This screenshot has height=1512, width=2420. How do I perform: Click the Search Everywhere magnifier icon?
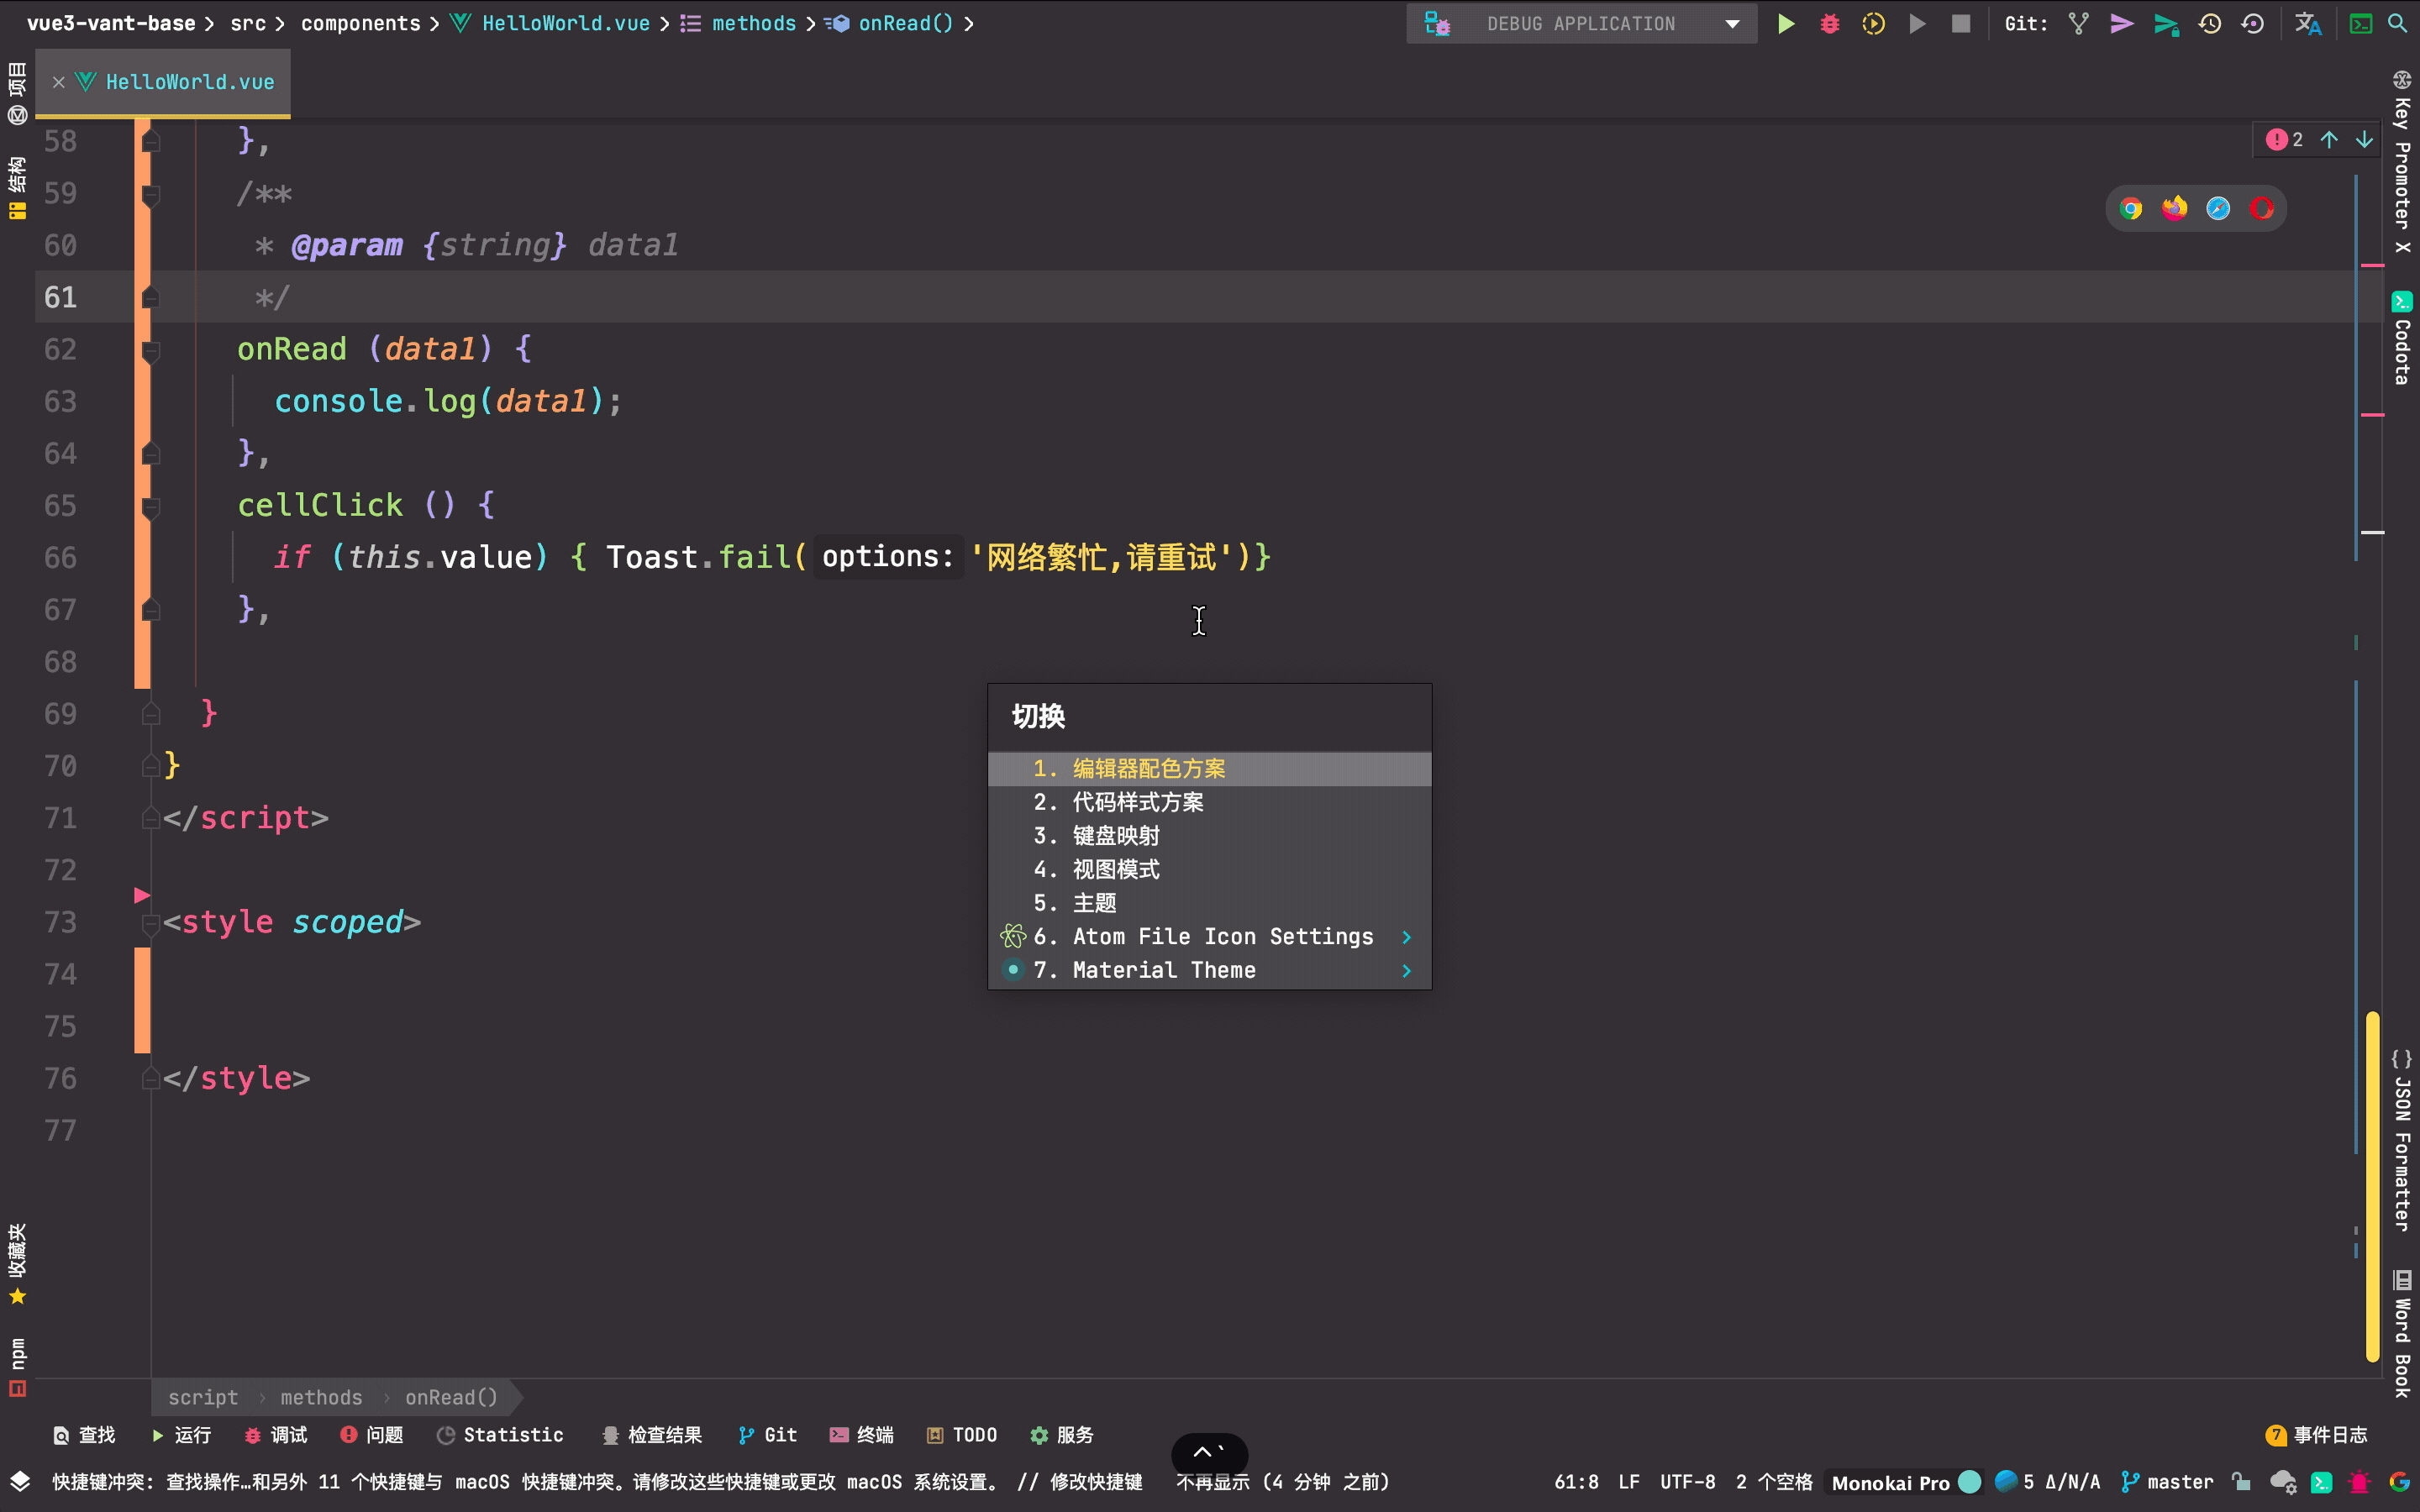coord(2397,23)
